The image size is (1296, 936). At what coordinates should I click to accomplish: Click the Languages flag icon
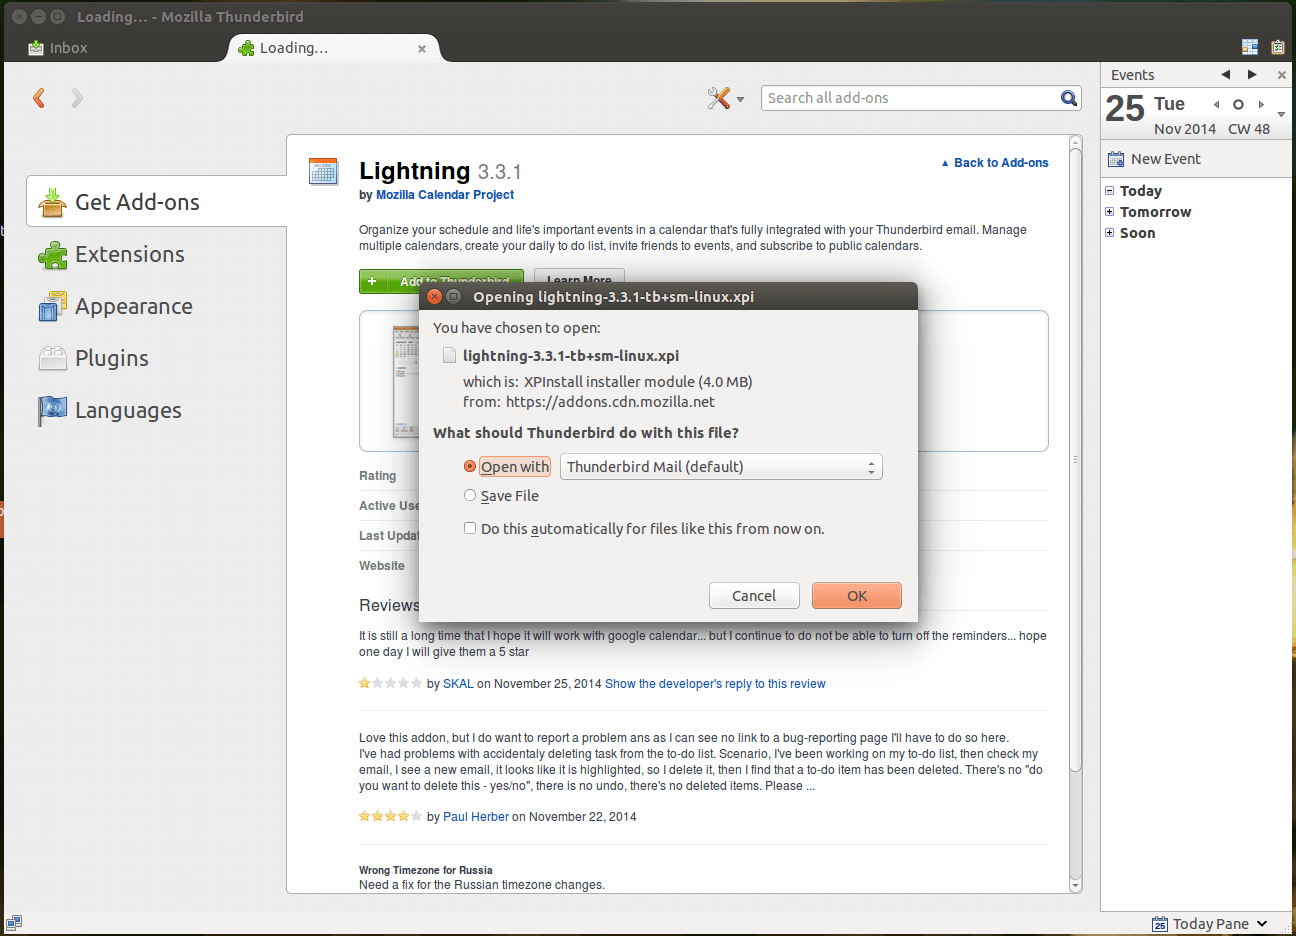pyautogui.click(x=52, y=410)
